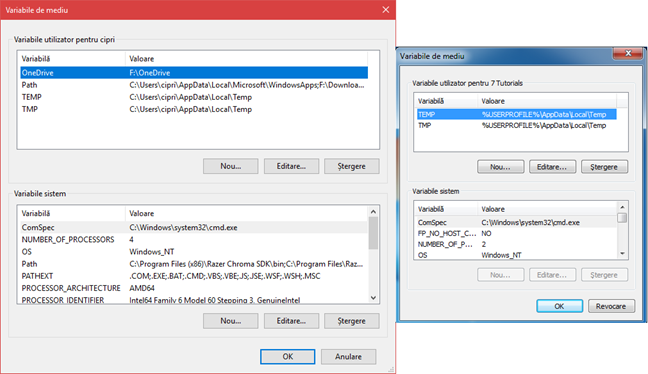Click scroll down arrow in right Variabile sistem list
The width and height of the screenshot is (648, 374).
[x=622, y=254]
